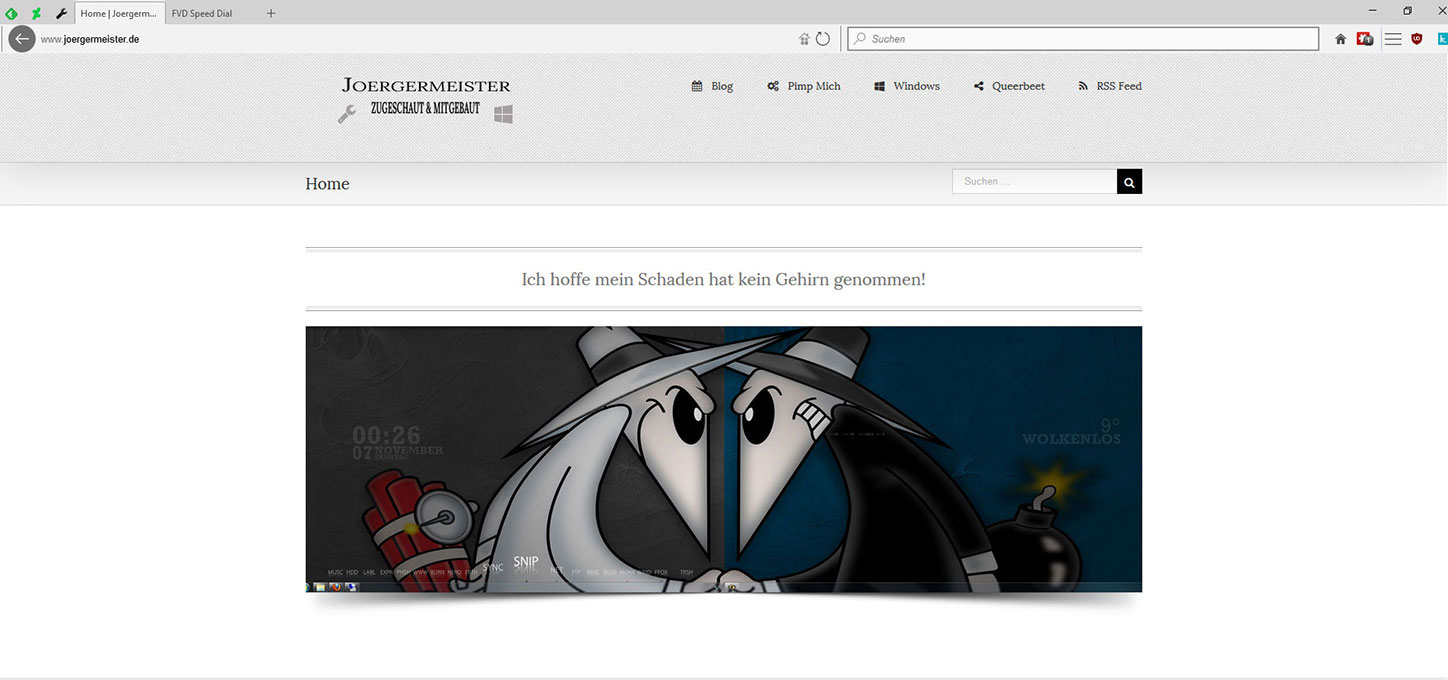Open the uBlock Origin shield icon
The width and height of the screenshot is (1448, 680).
tap(1417, 39)
